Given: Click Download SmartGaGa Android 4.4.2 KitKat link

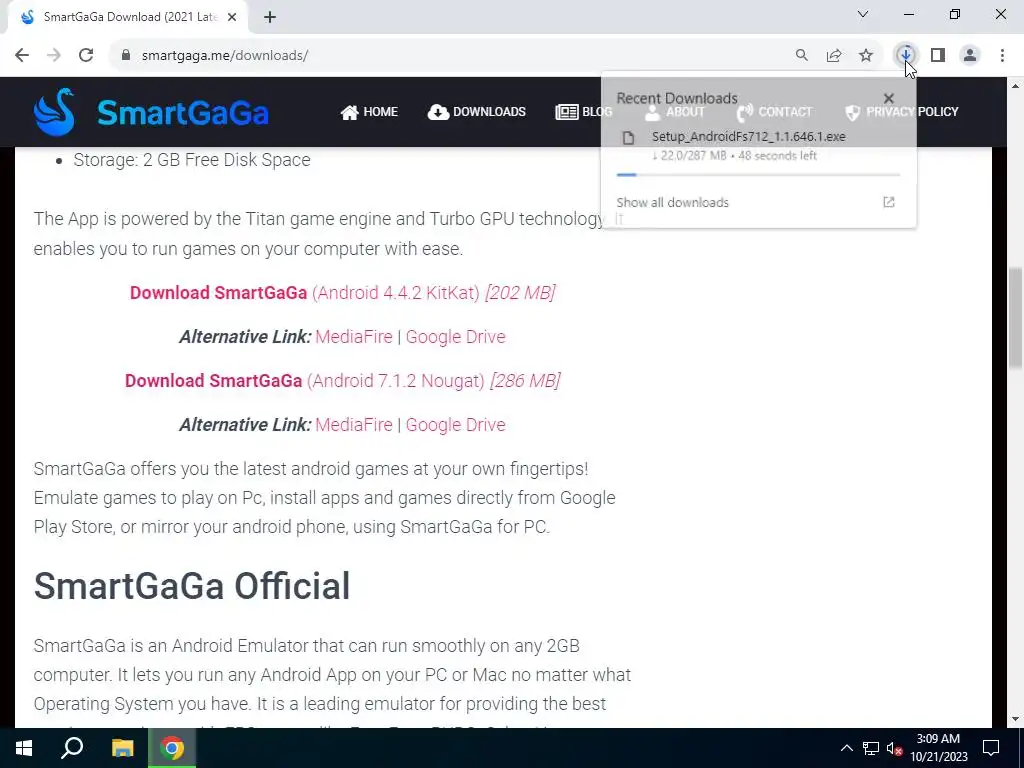Looking at the screenshot, I should pos(342,293).
